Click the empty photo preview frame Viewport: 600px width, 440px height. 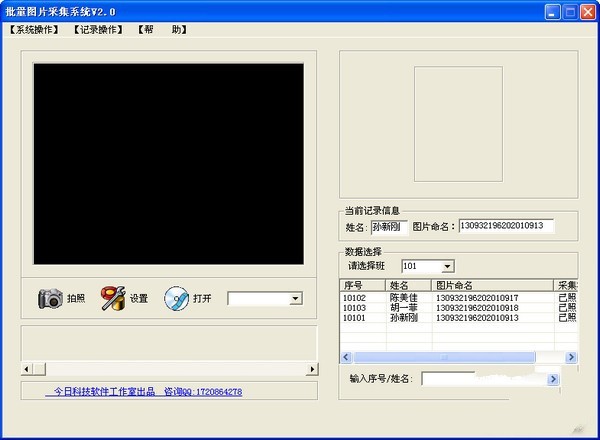coord(458,124)
